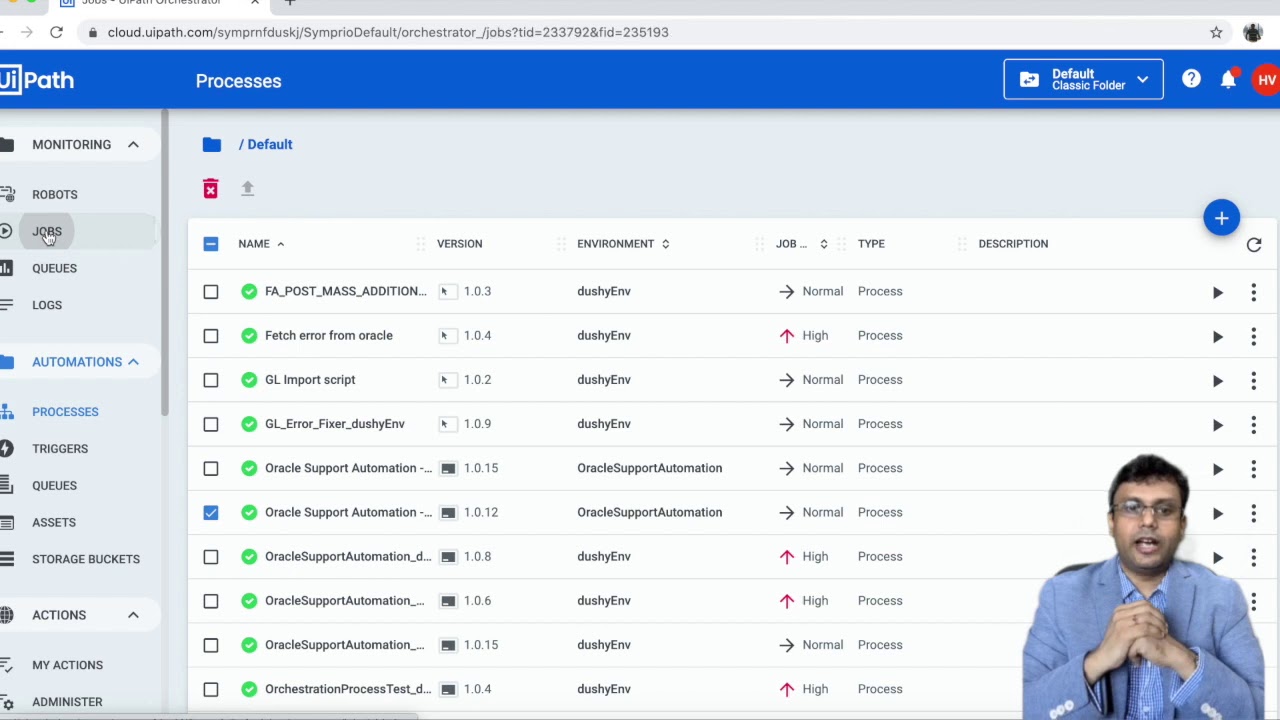Click the site lock icon in address bar
Viewport: 1280px width, 720px height.
(92, 32)
